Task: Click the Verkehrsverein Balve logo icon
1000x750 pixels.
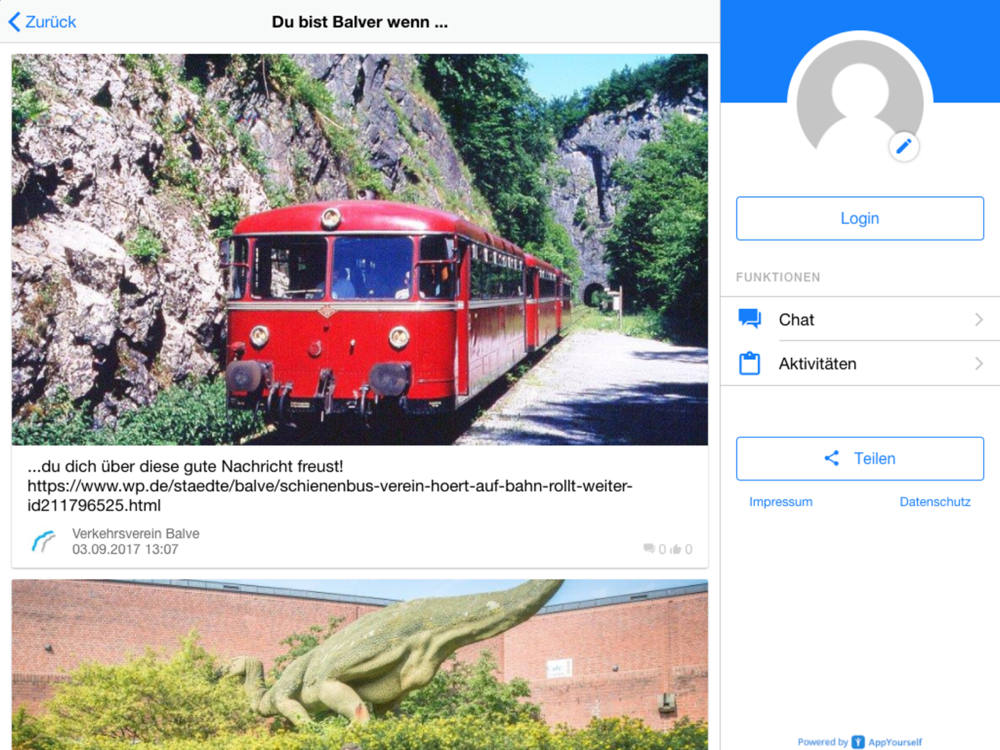Action: (43, 541)
